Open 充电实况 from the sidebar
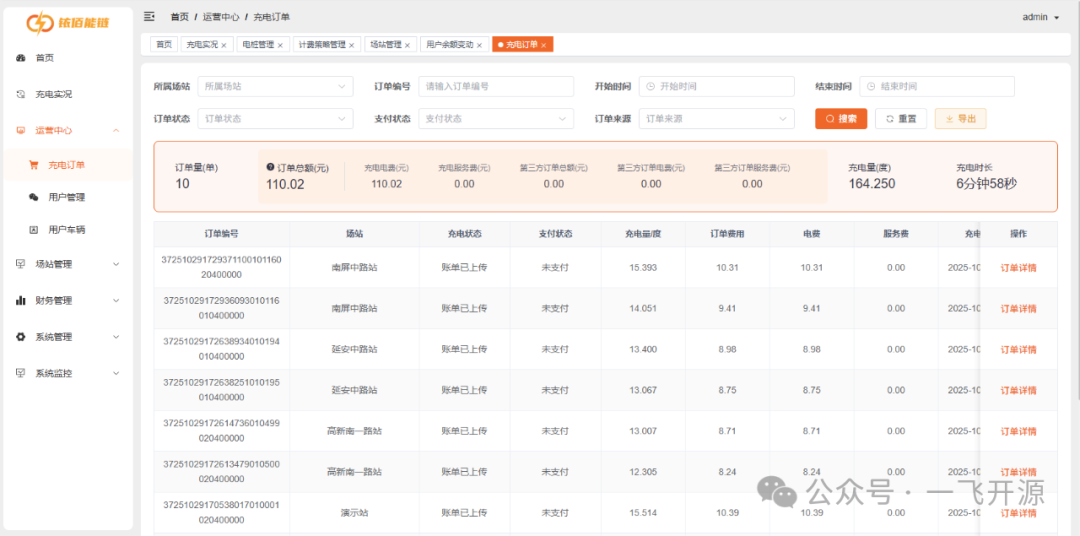Screen dimensions: 1080x536 point(53,94)
